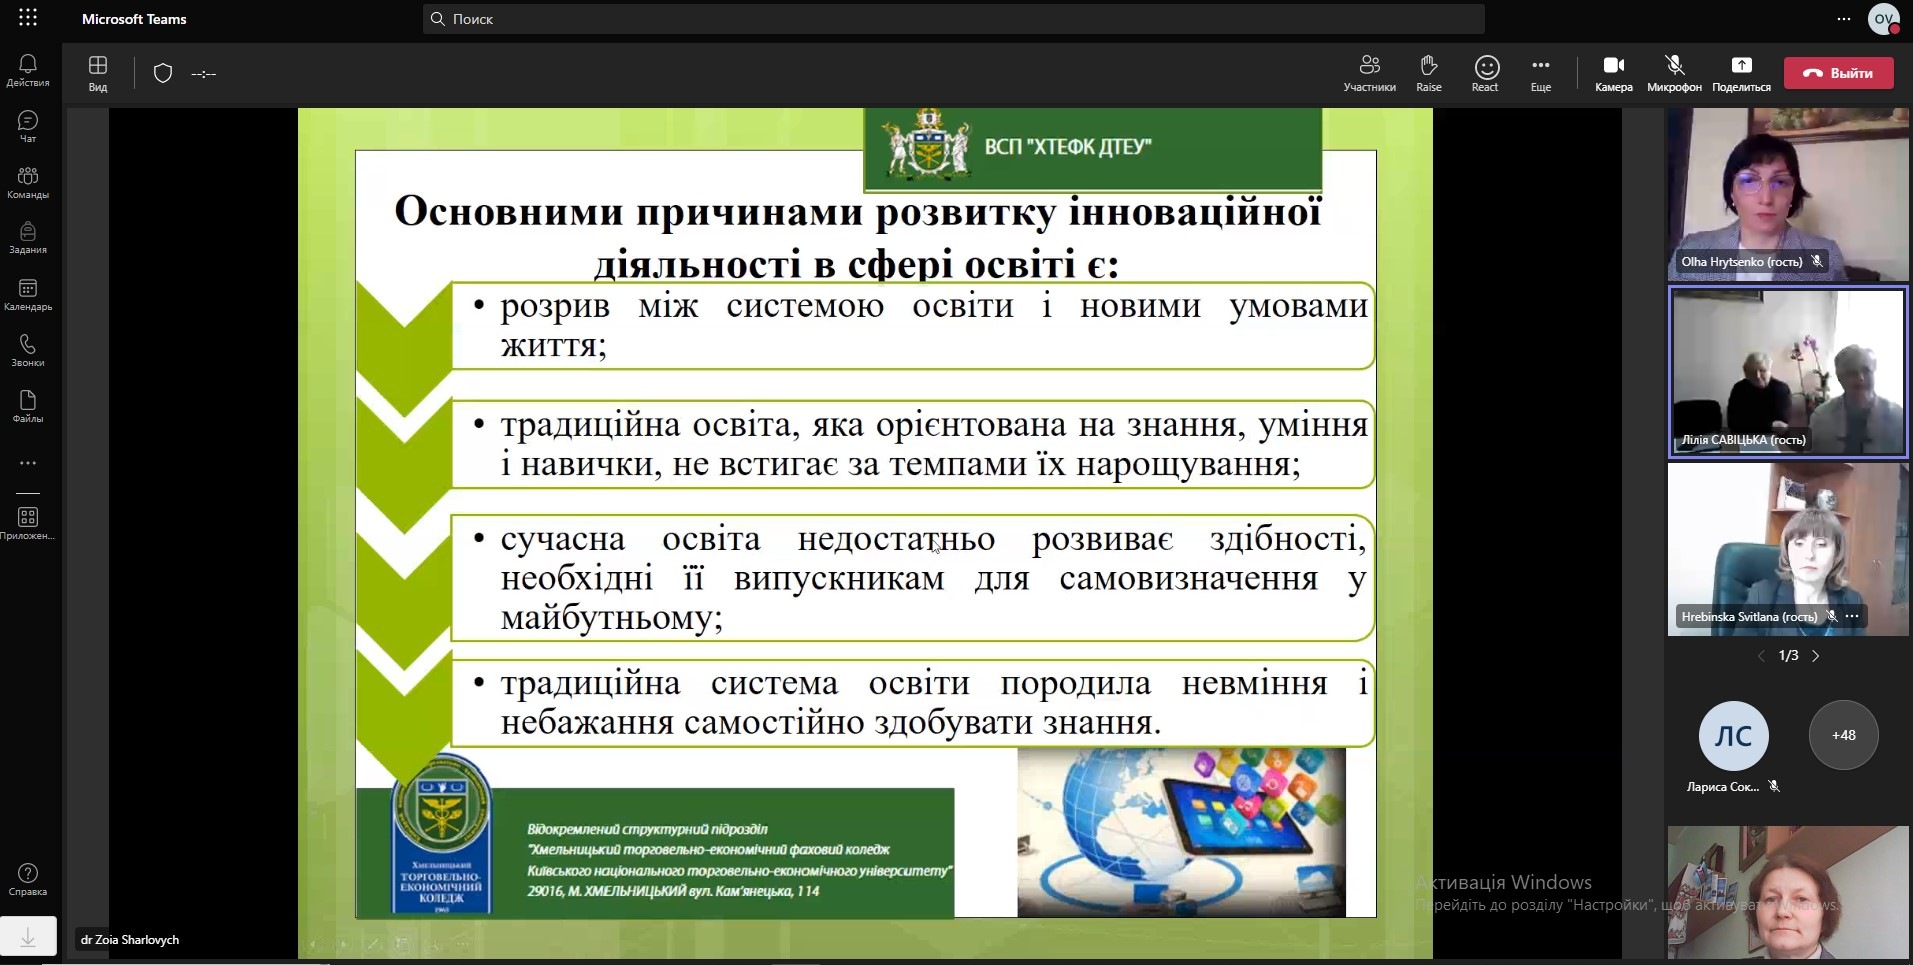Show the +48 additional participants
The height and width of the screenshot is (965, 1913).
(1843, 735)
